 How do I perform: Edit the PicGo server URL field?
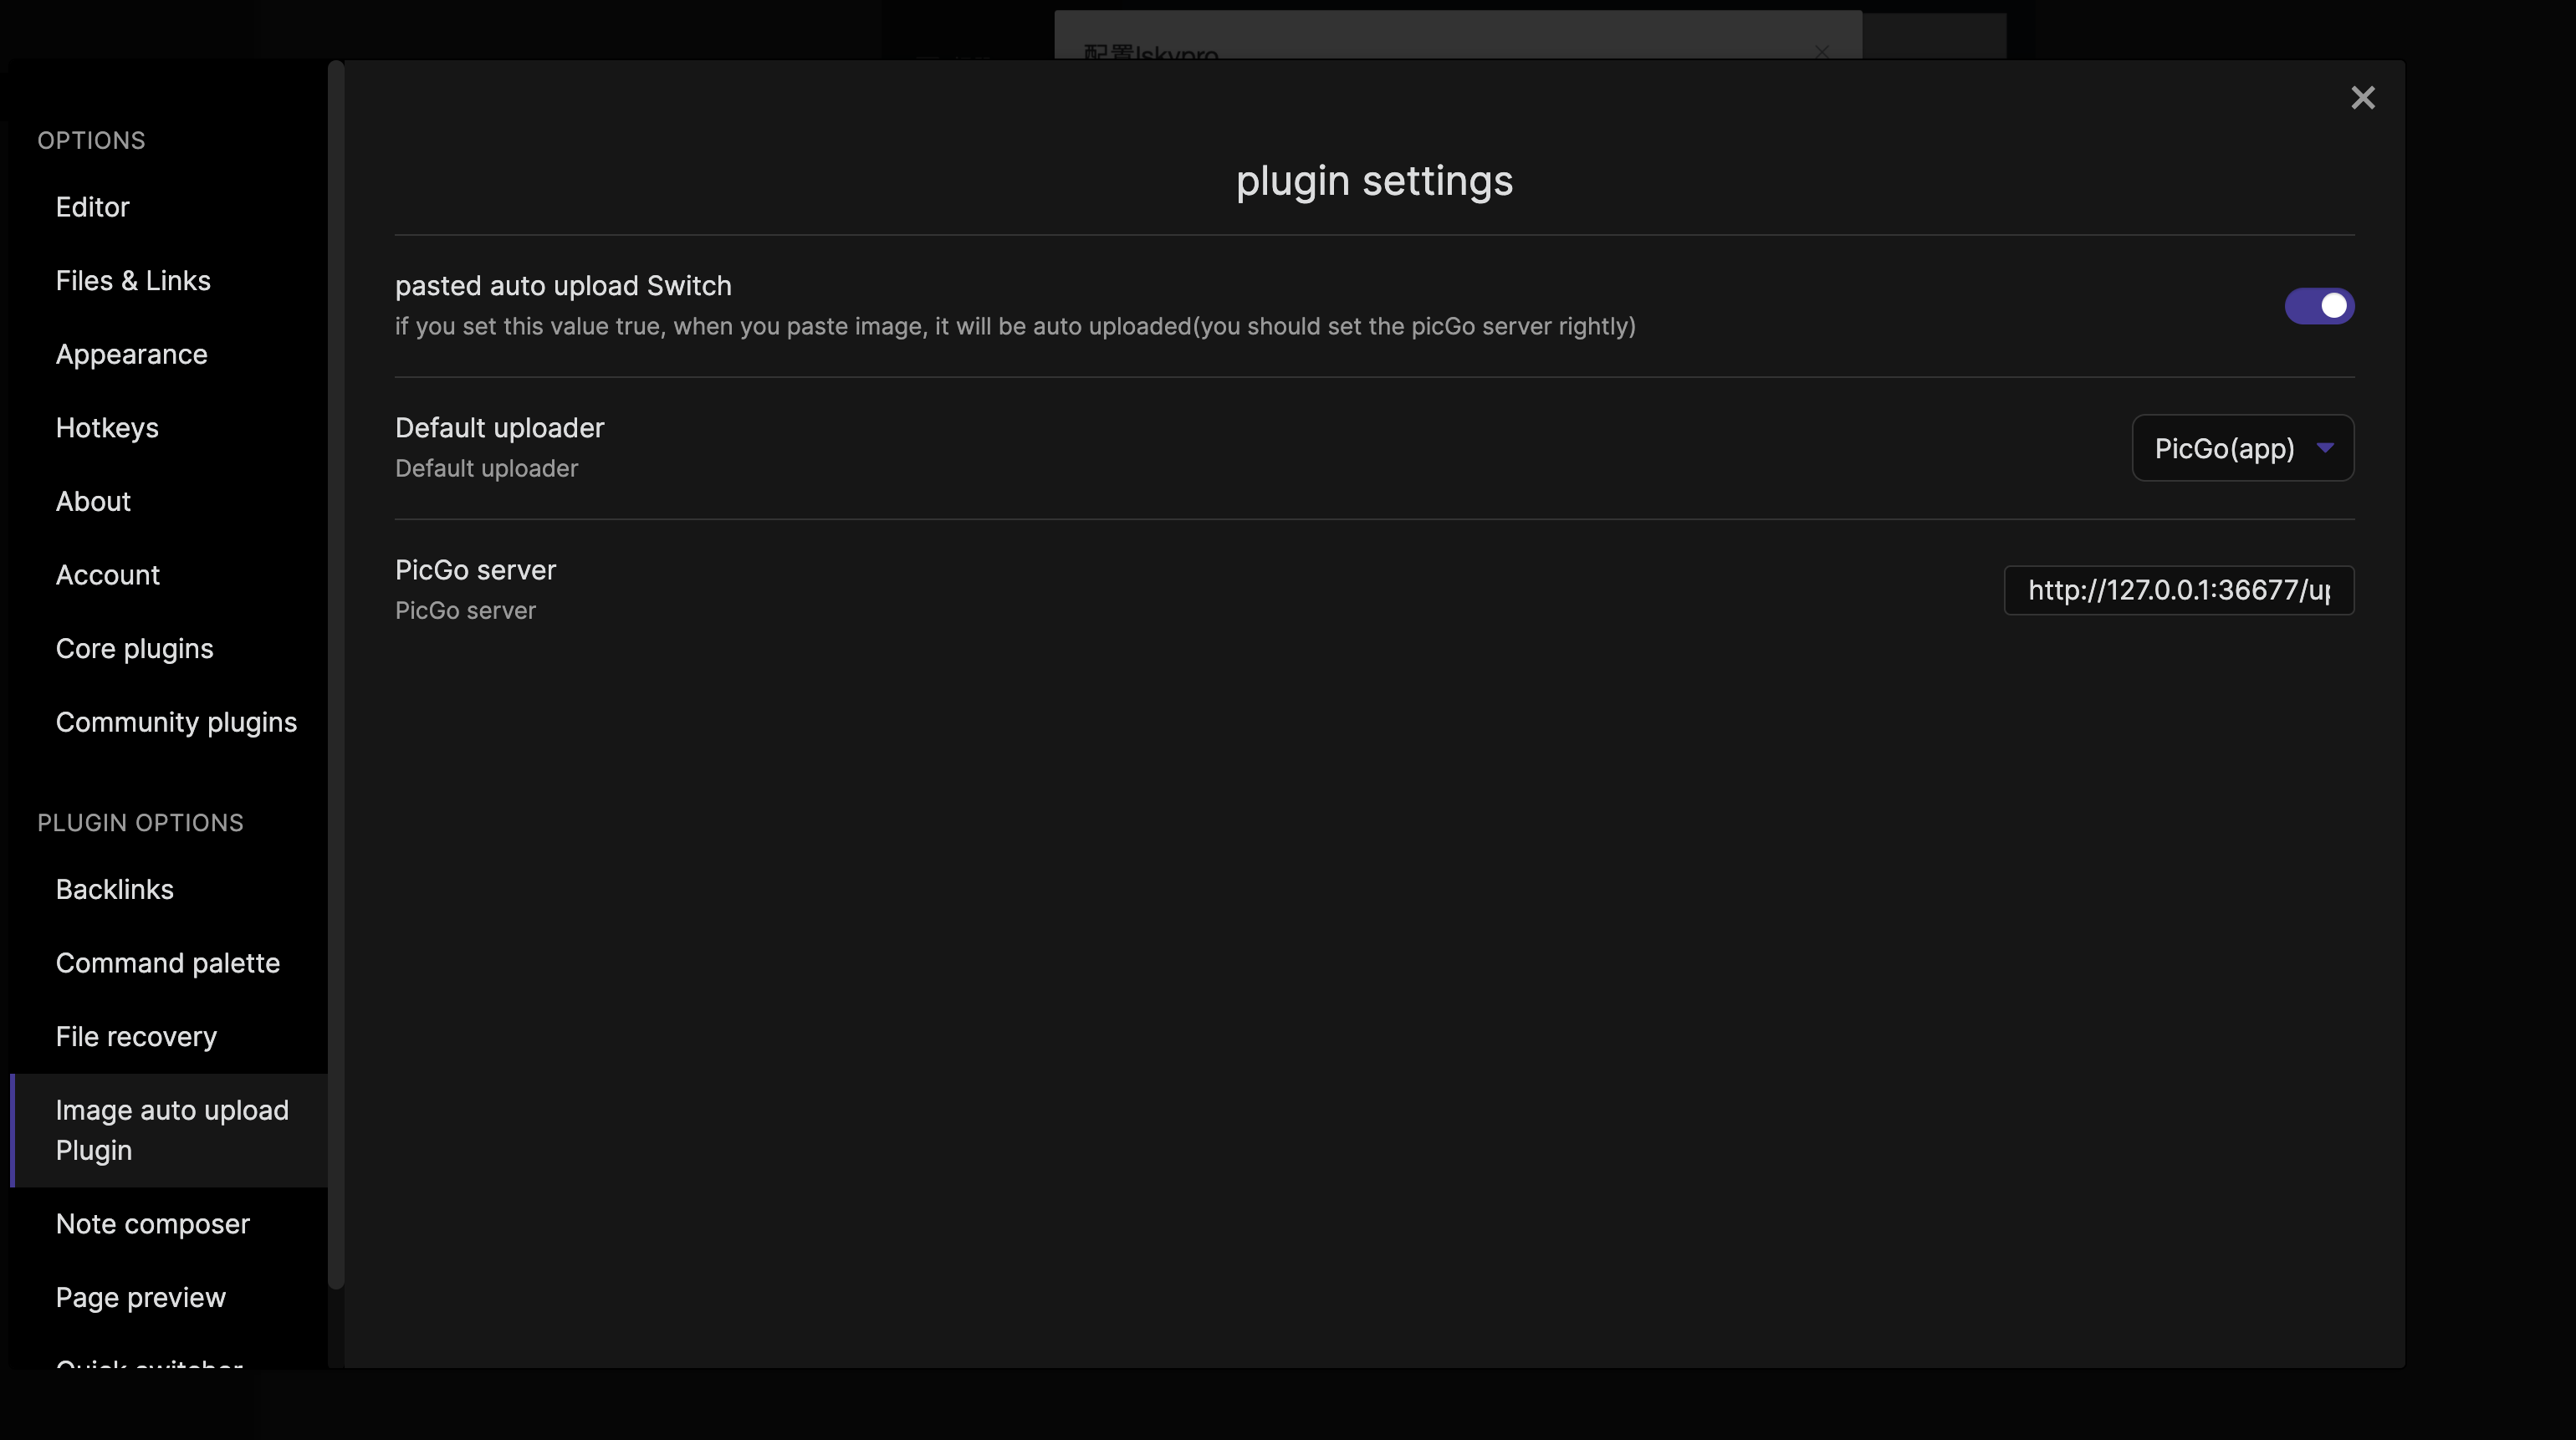click(2180, 589)
